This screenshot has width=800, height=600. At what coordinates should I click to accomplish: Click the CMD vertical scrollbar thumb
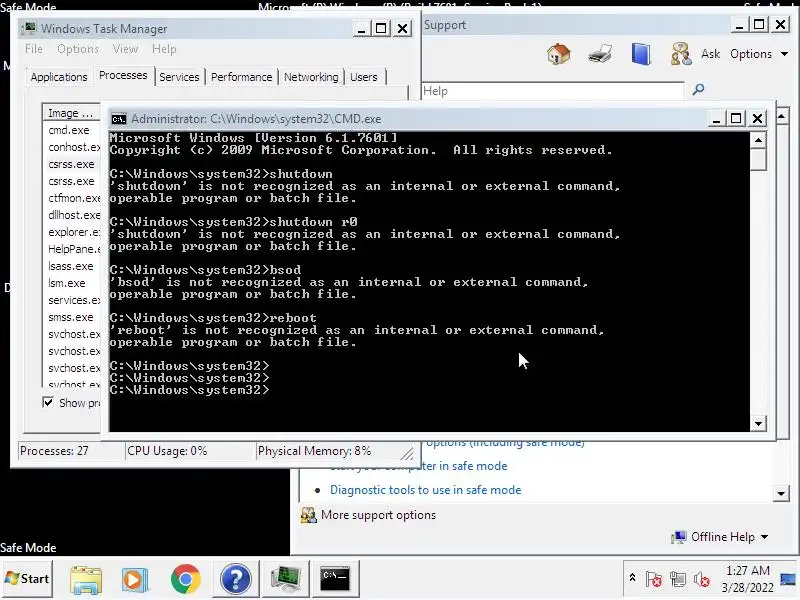758,160
